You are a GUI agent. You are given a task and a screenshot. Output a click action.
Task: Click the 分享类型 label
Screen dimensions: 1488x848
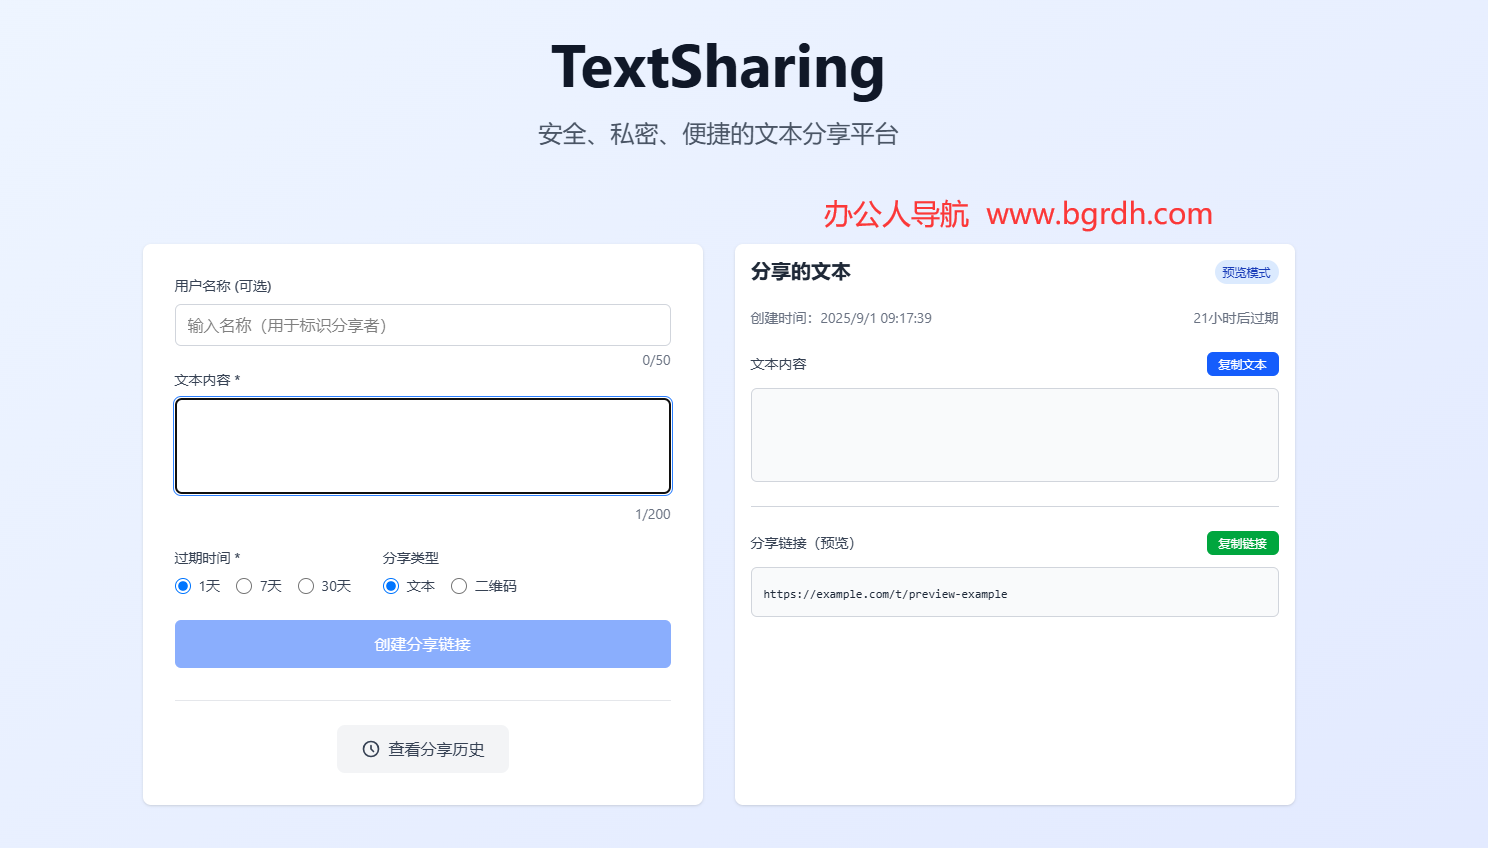click(x=411, y=558)
